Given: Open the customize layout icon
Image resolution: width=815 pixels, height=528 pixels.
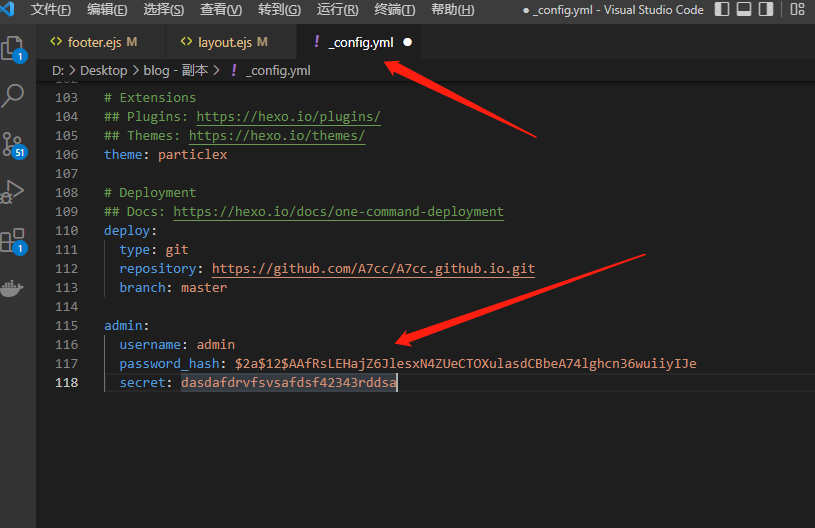Looking at the screenshot, I should coord(797,9).
